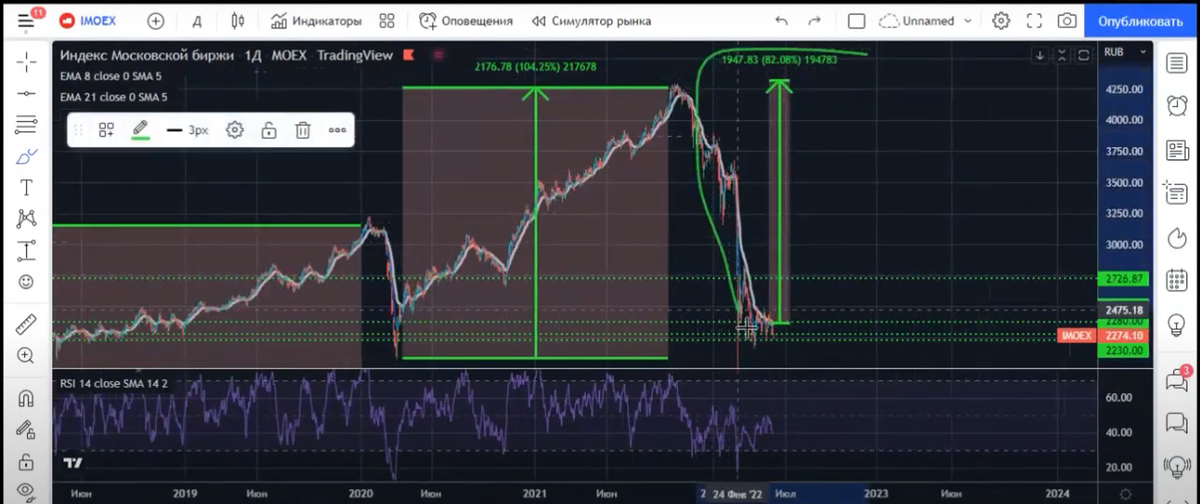Screen dimensions: 1200x504
Task: Open the alerts clock panel in right sidebar
Action: tap(1177, 105)
